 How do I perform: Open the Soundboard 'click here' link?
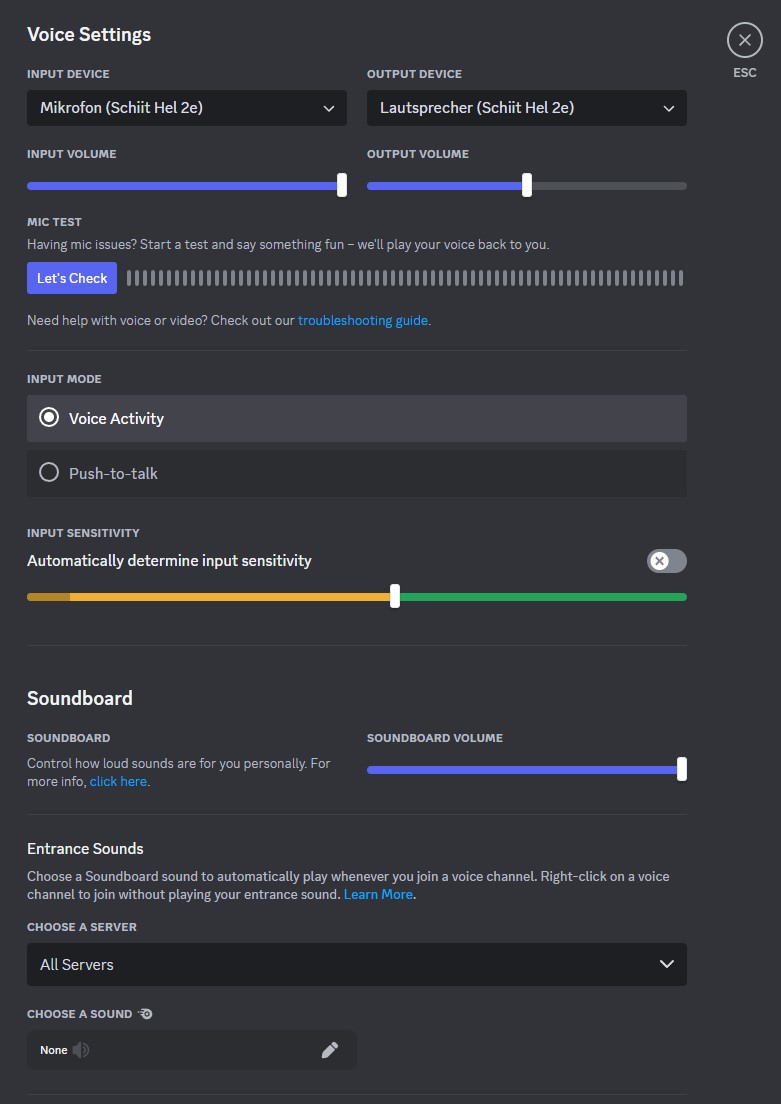click(x=118, y=781)
